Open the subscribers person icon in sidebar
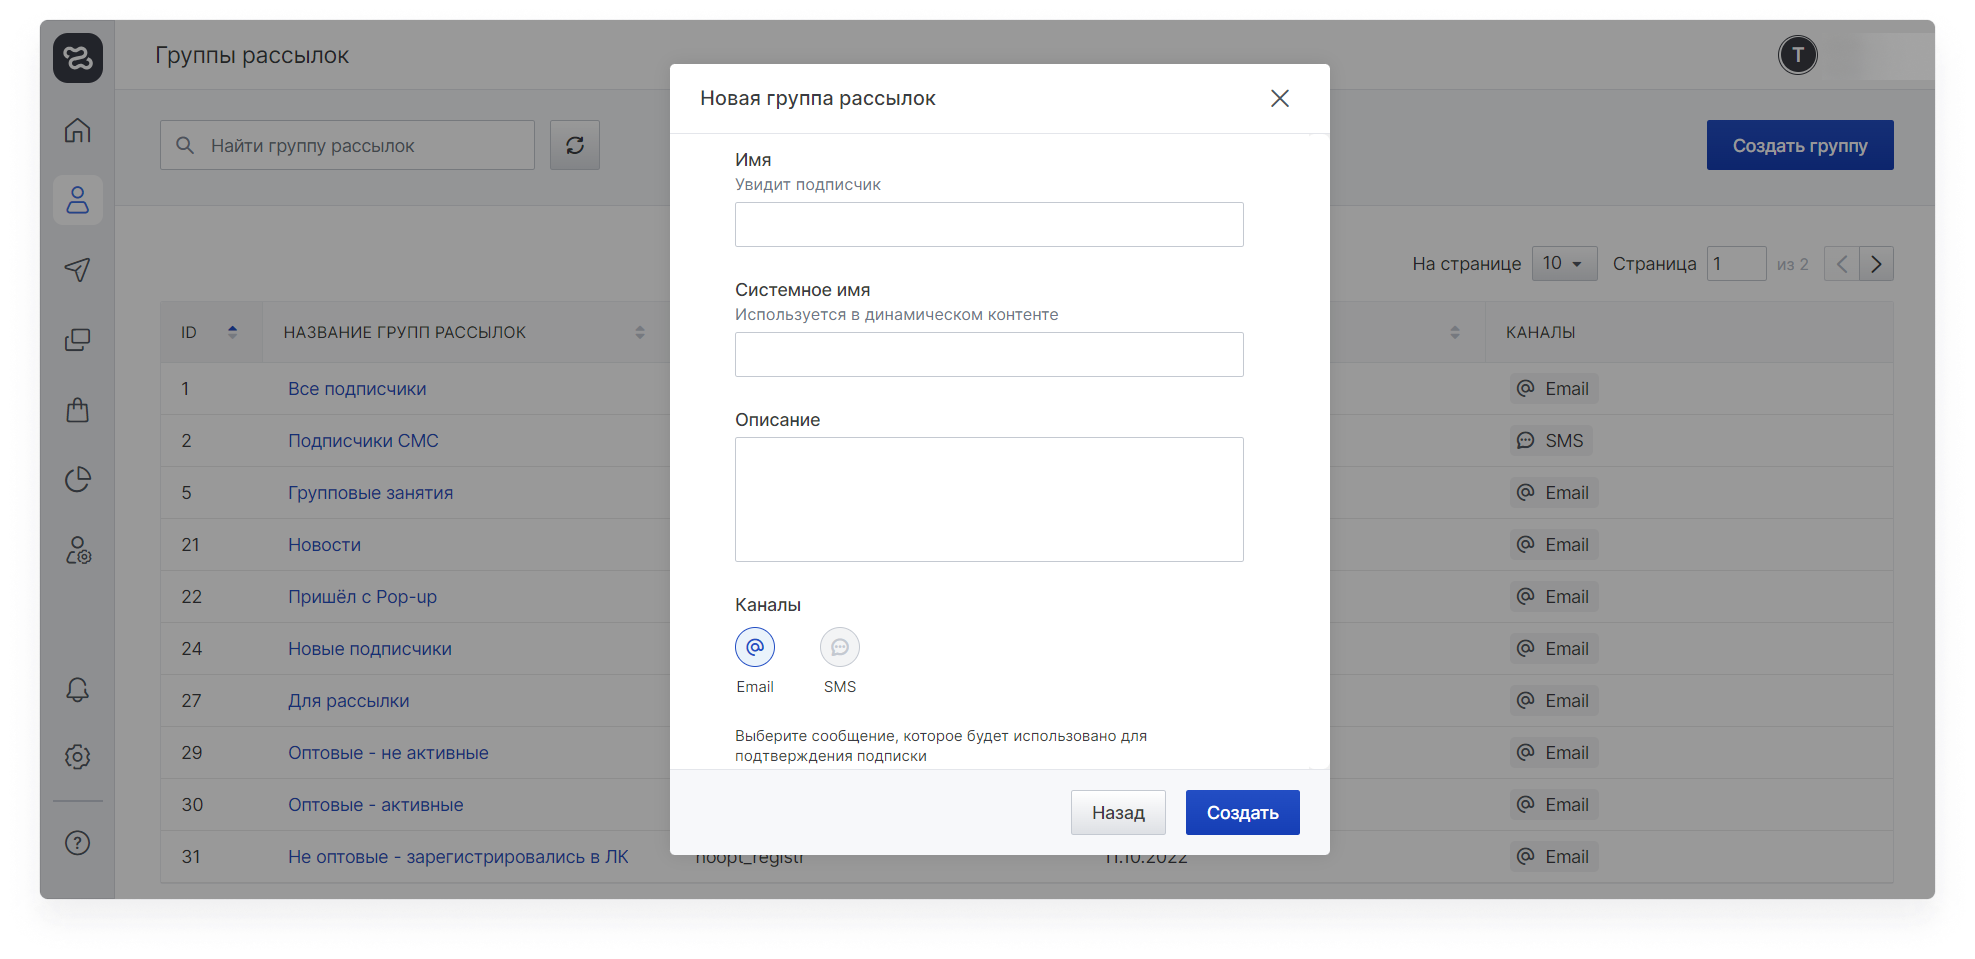The image size is (1975, 959). (x=78, y=200)
